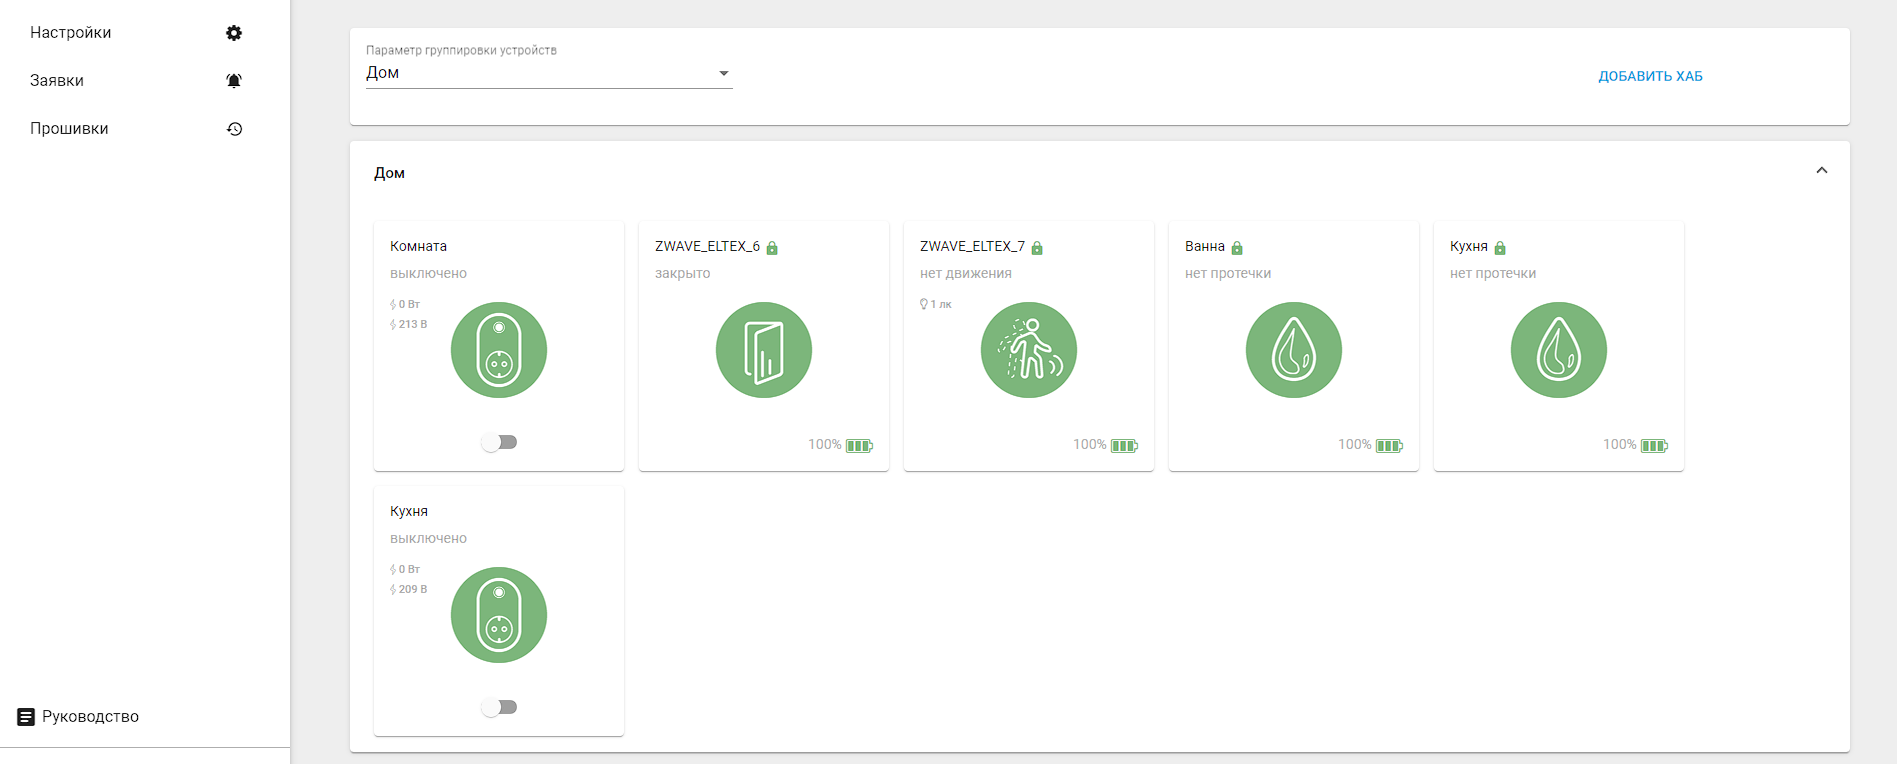Click the ZWAVE_ELTEX_6 device name
1897x764 pixels.
click(x=707, y=246)
